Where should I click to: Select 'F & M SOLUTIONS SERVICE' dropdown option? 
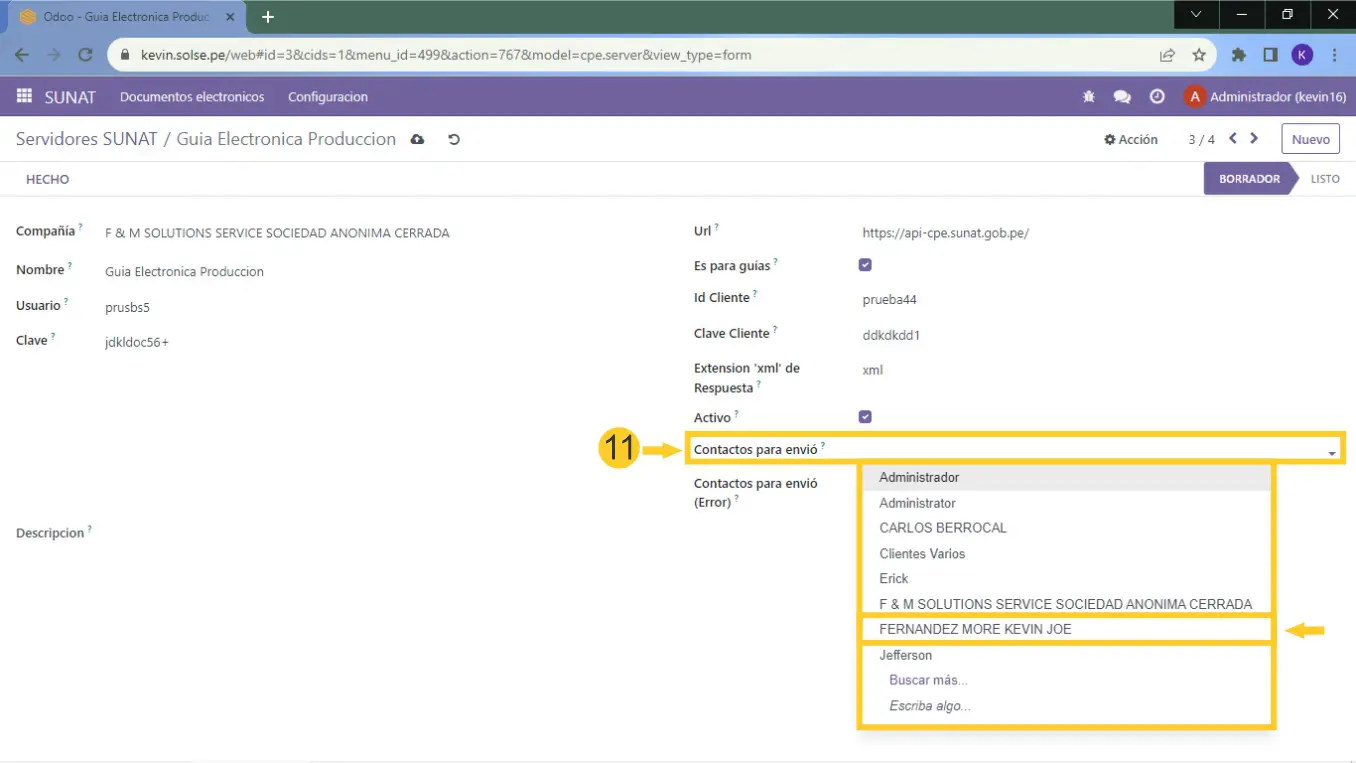(1066, 604)
